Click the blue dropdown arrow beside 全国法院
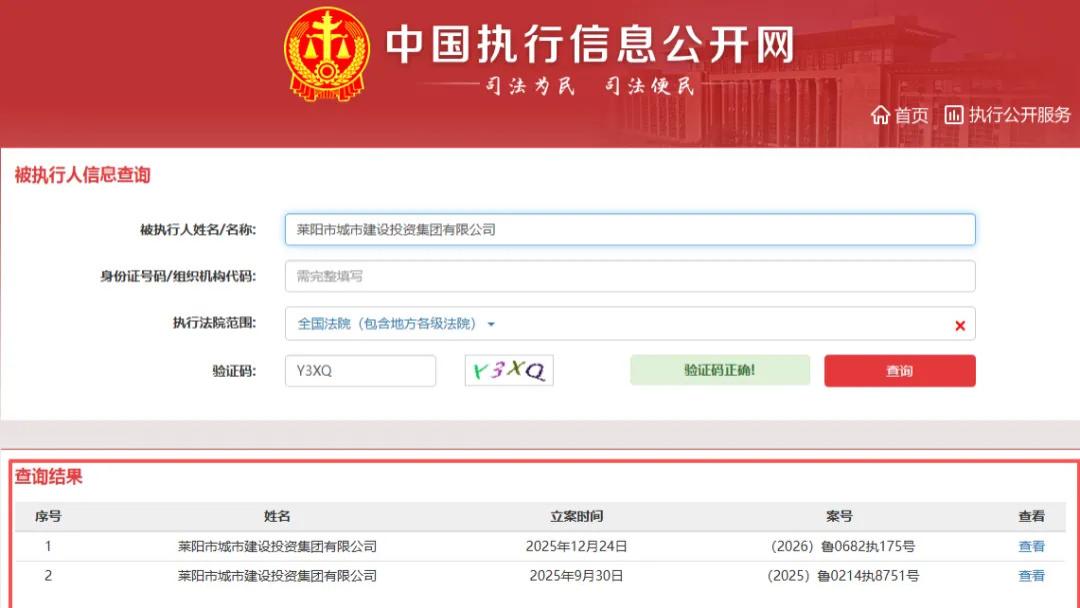This screenshot has width=1080, height=608. (x=491, y=324)
